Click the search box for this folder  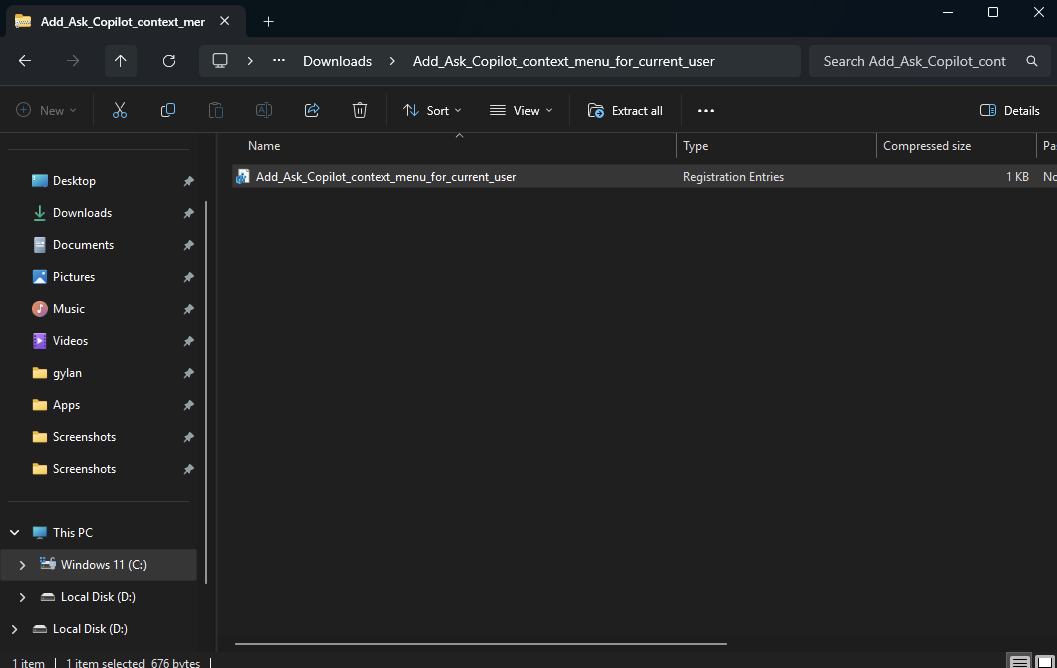(x=930, y=61)
